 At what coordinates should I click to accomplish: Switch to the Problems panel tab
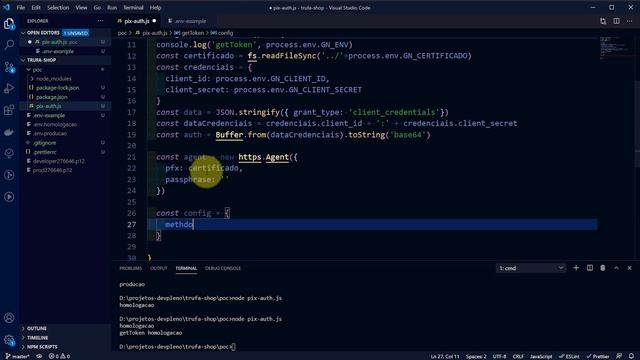(131, 268)
